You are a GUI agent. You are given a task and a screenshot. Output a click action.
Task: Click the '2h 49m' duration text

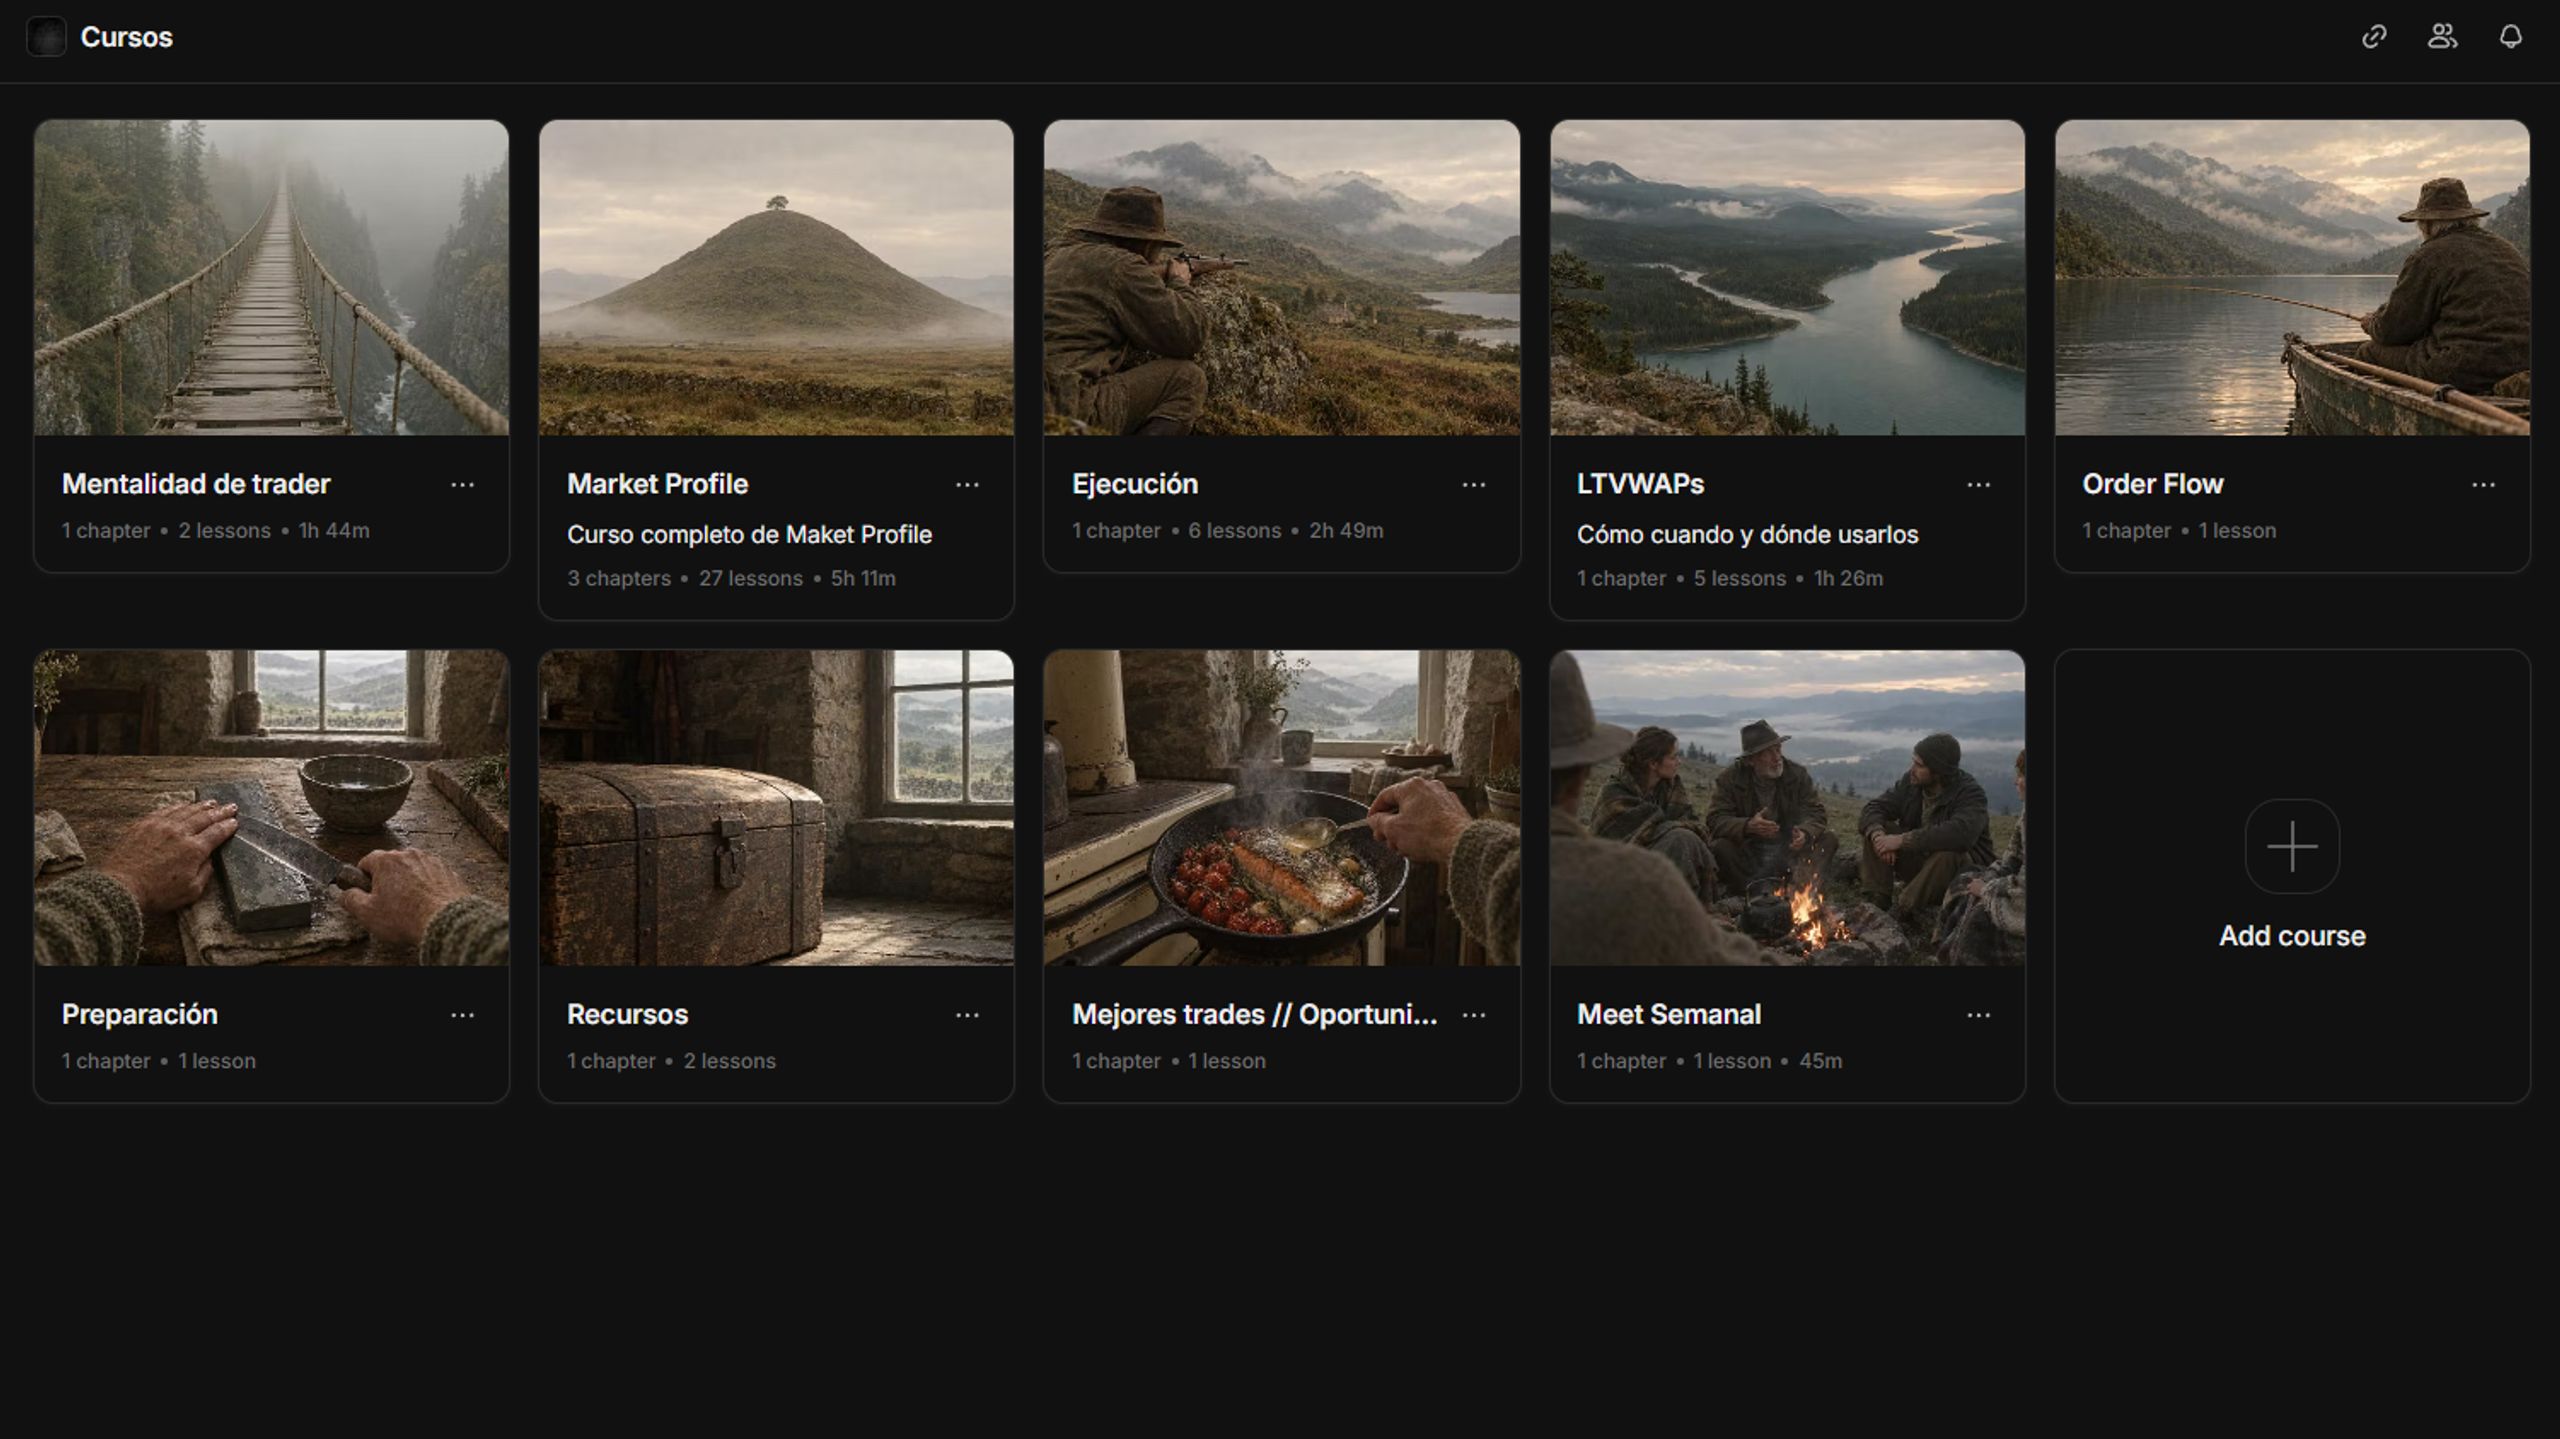(1346, 531)
